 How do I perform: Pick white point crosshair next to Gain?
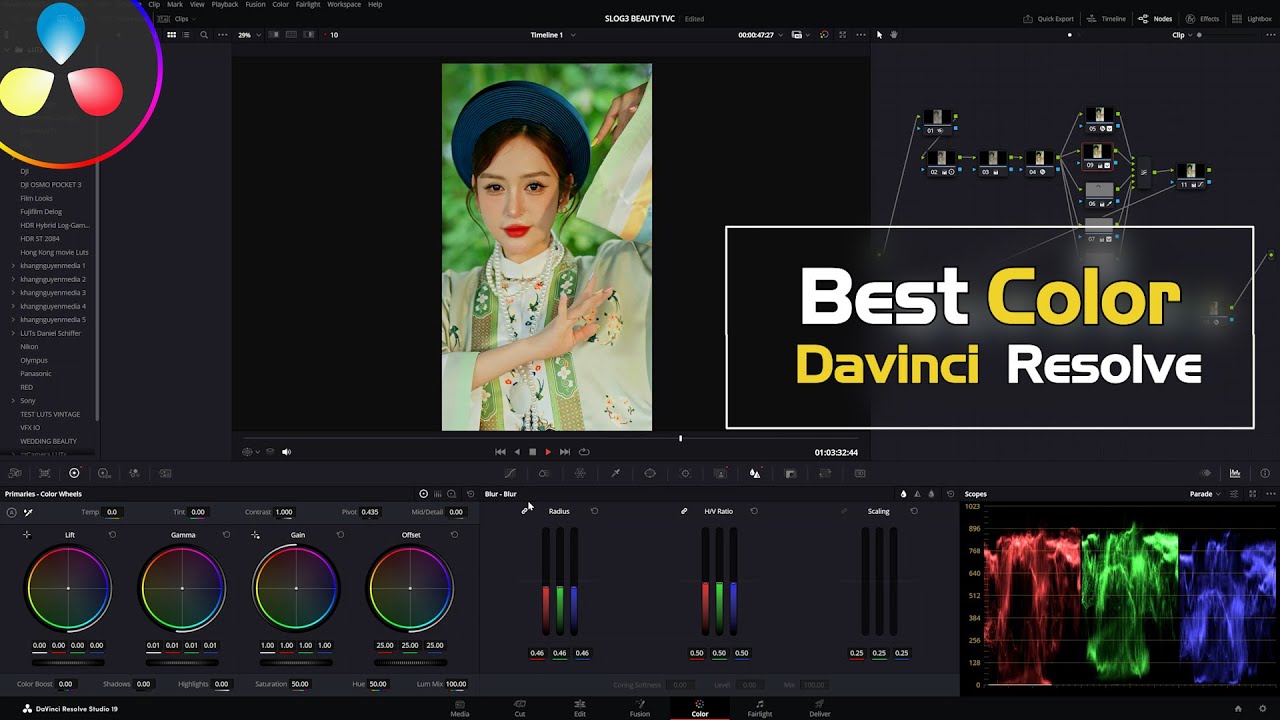tap(256, 535)
